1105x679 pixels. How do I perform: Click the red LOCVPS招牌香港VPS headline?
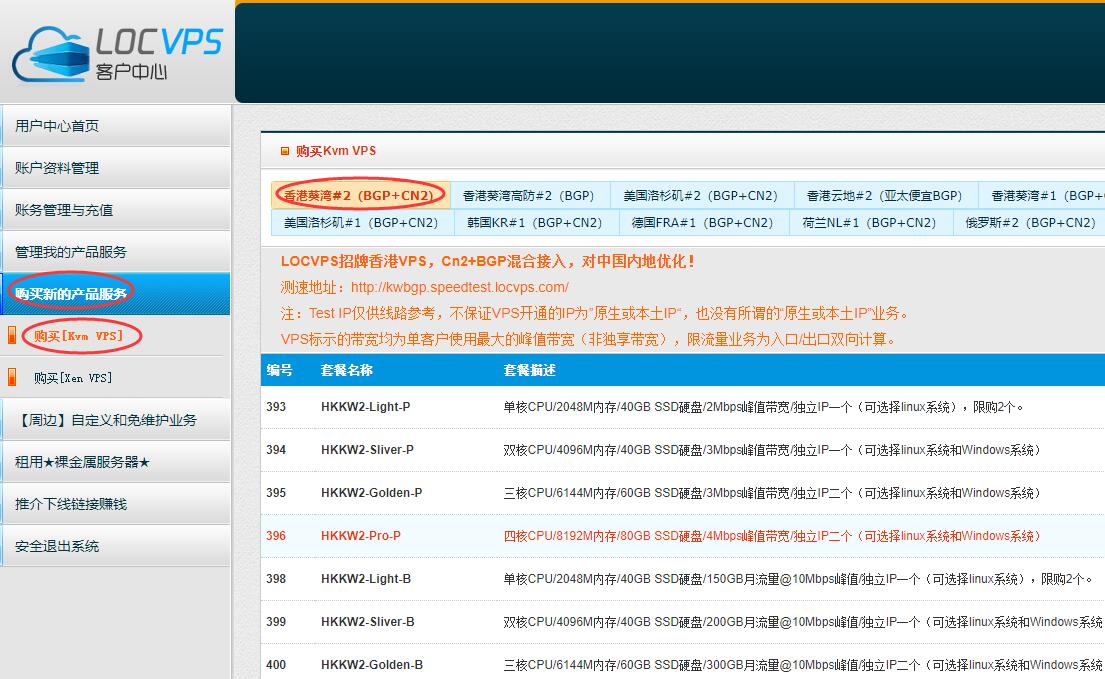point(488,261)
